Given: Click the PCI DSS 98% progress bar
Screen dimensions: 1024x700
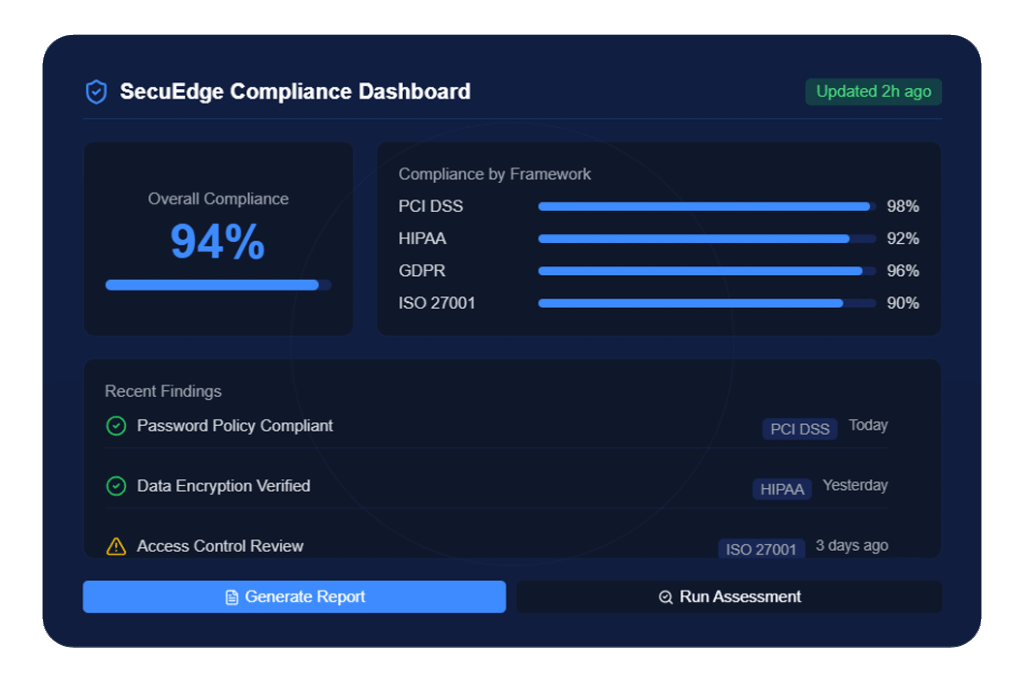Looking at the screenshot, I should tap(706, 207).
